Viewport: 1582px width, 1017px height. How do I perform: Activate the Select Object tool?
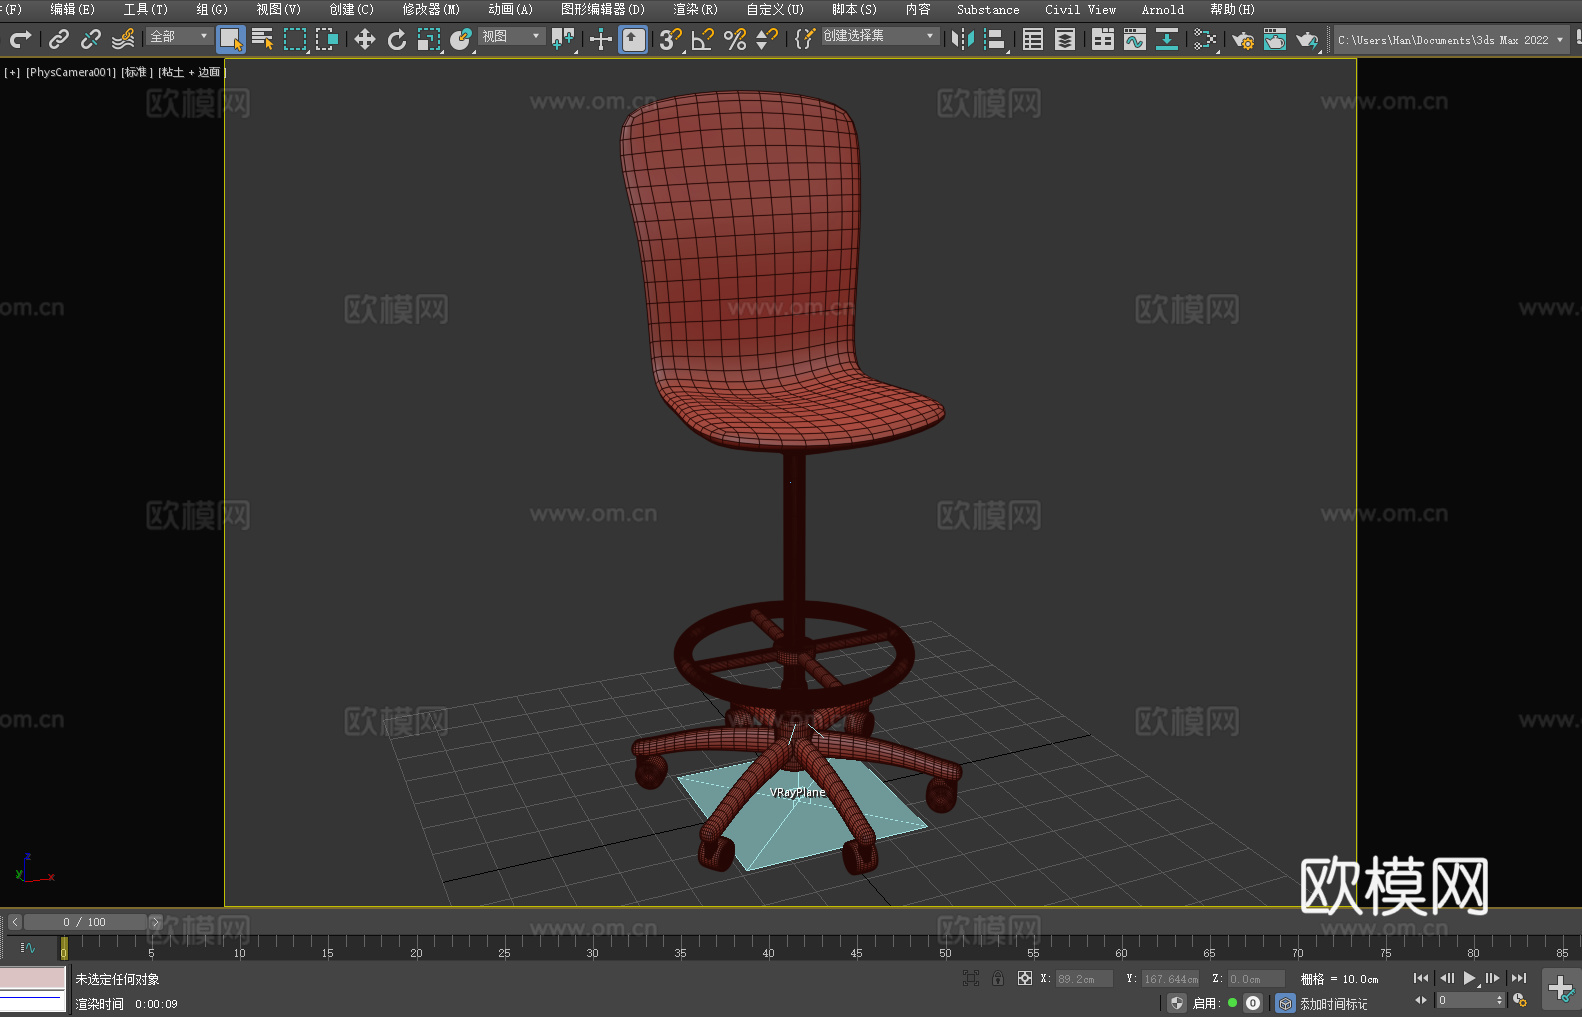[x=231, y=39]
